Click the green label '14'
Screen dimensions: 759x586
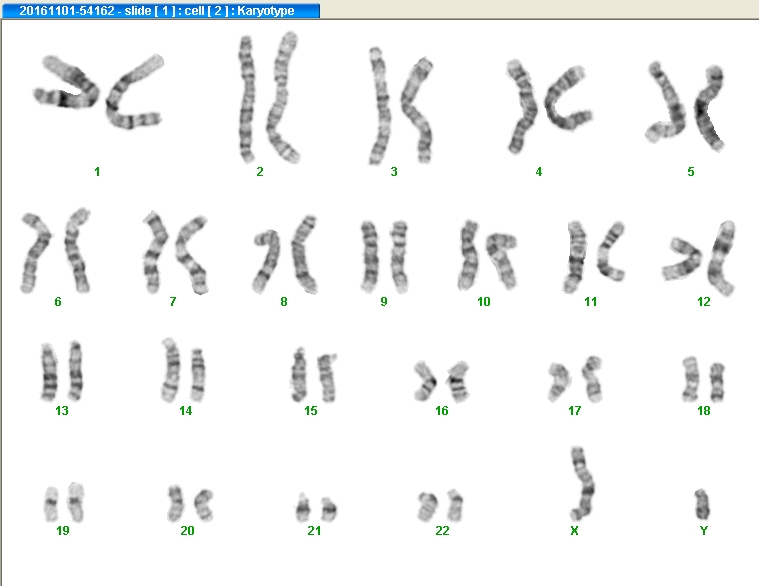(186, 411)
